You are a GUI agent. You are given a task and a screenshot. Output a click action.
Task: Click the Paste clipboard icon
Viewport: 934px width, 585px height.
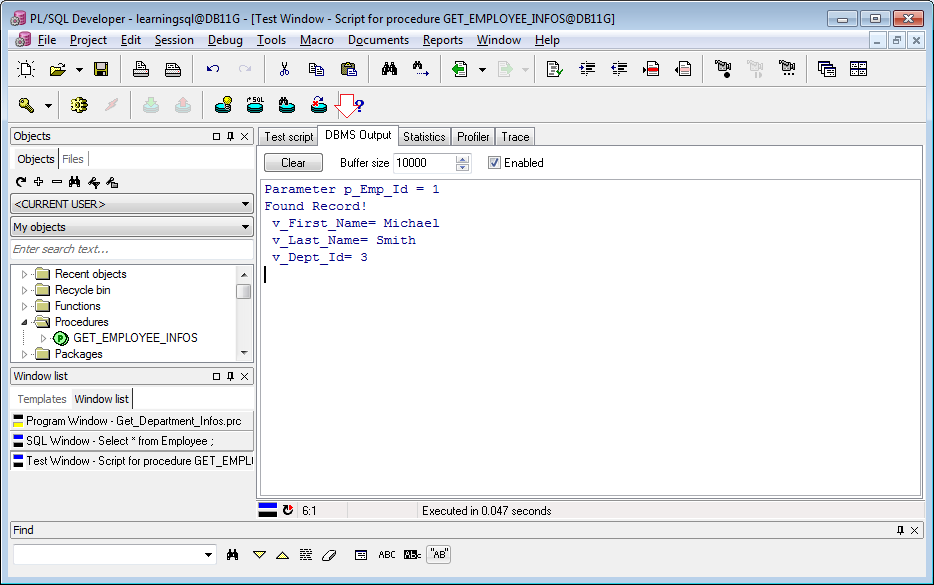click(348, 69)
